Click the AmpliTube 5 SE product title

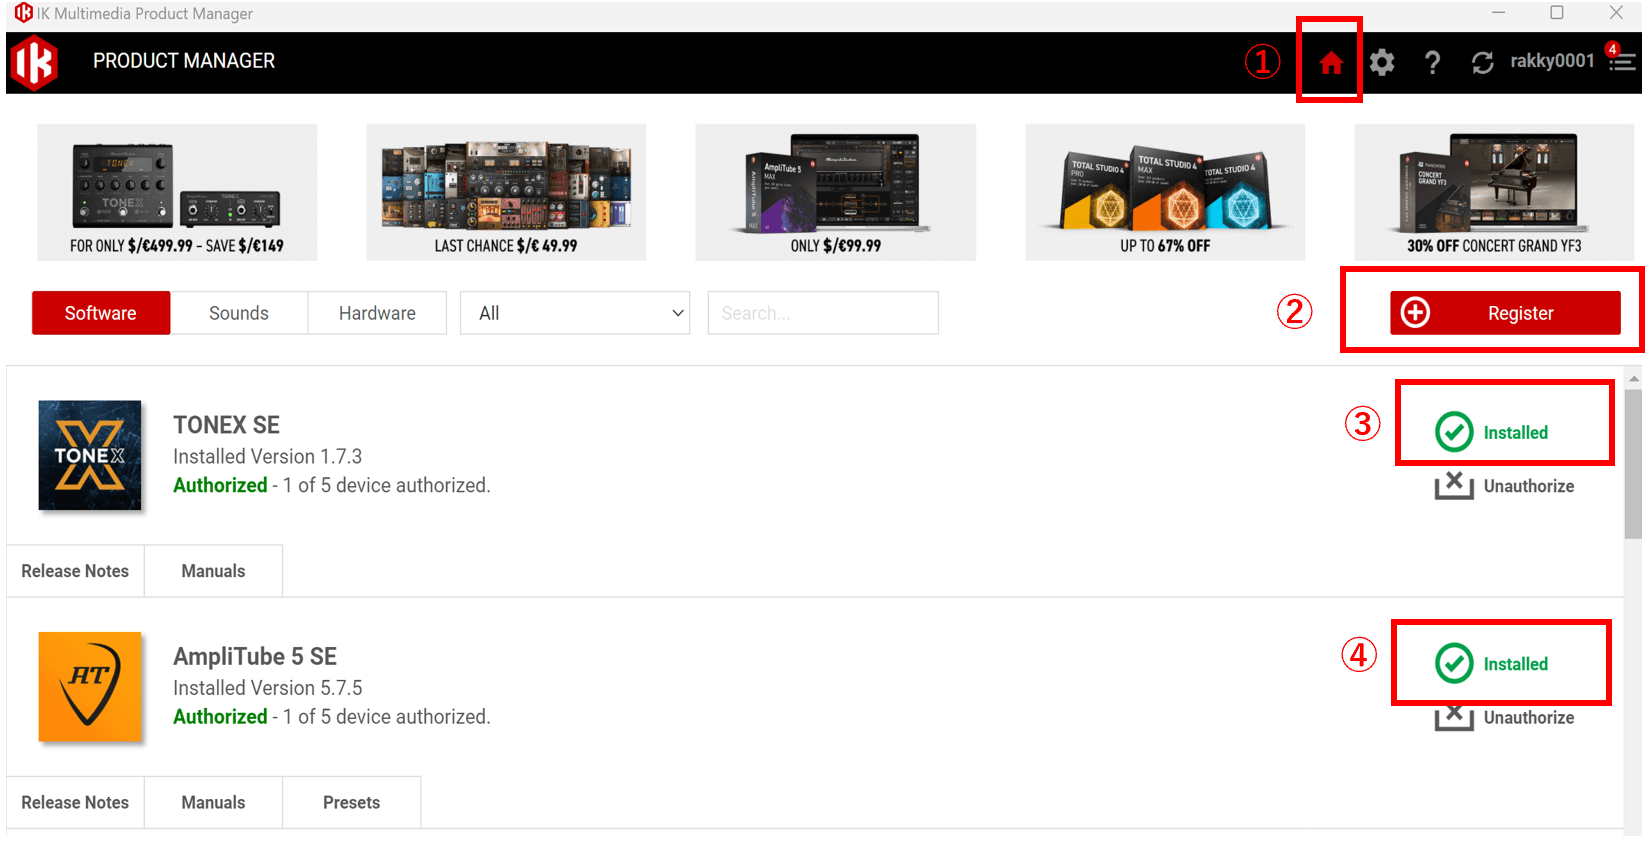pyautogui.click(x=255, y=656)
